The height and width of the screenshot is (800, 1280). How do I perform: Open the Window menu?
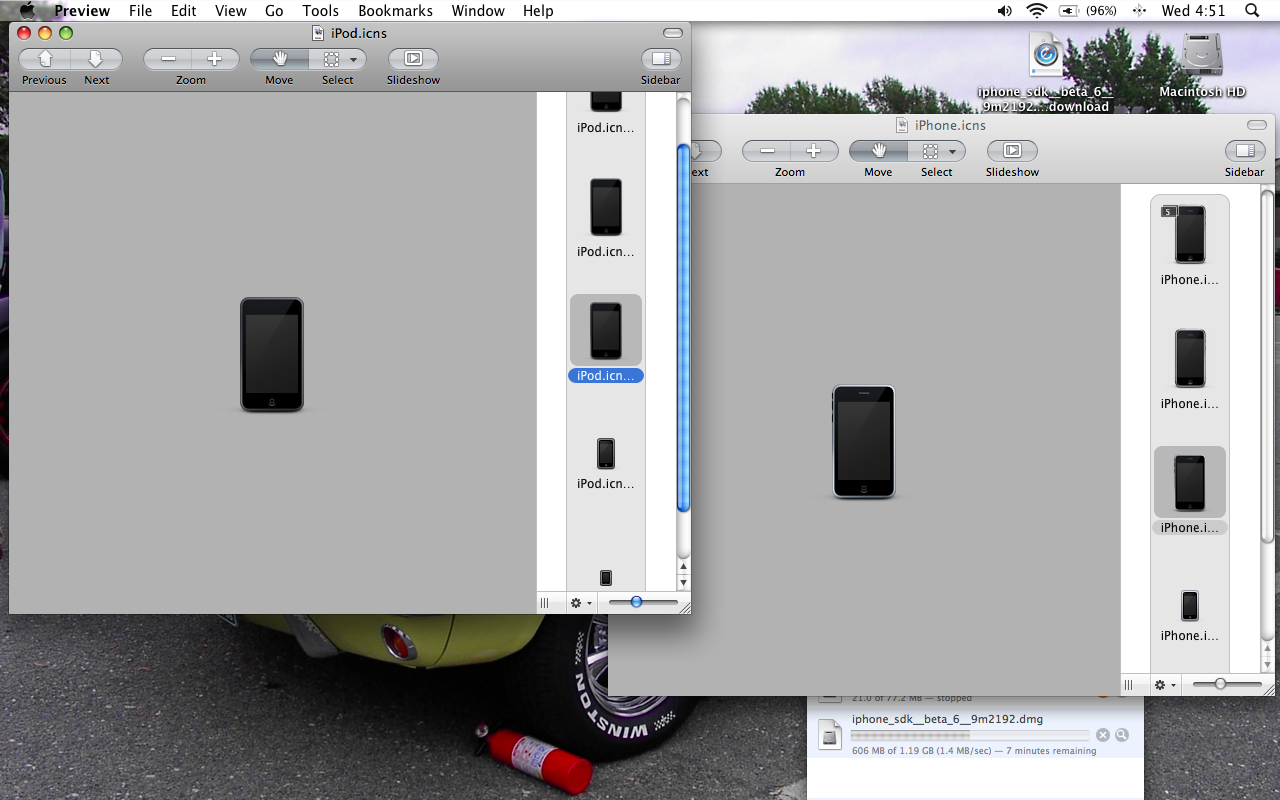(478, 11)
